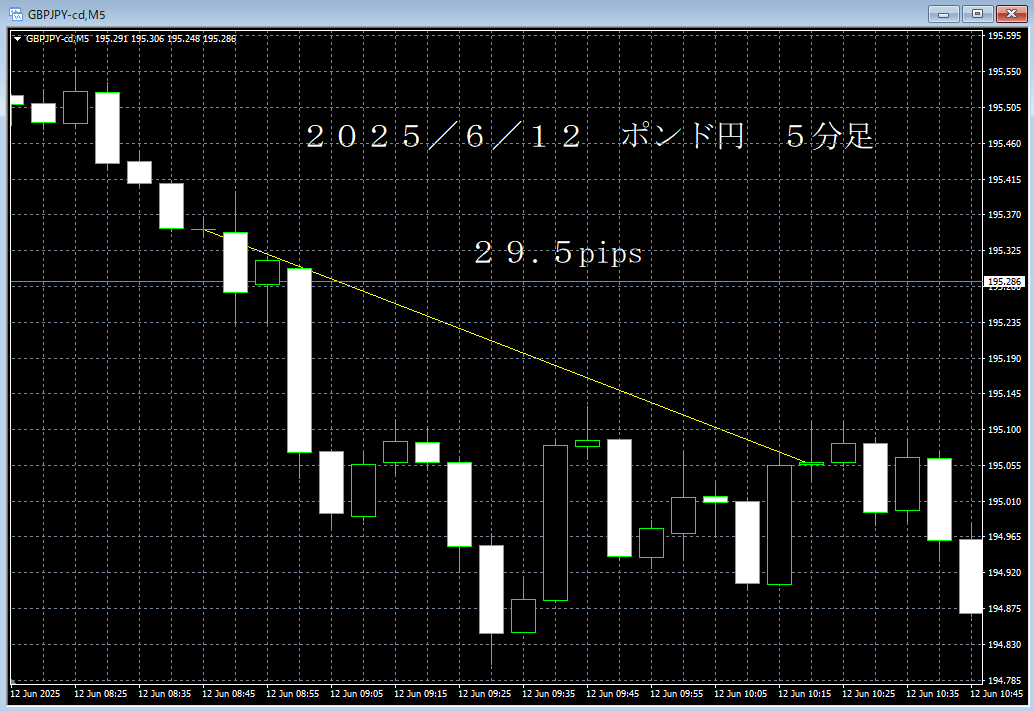
Task: Click the 12 Jun 10:35 time label
Action: [x=932, y=694]
